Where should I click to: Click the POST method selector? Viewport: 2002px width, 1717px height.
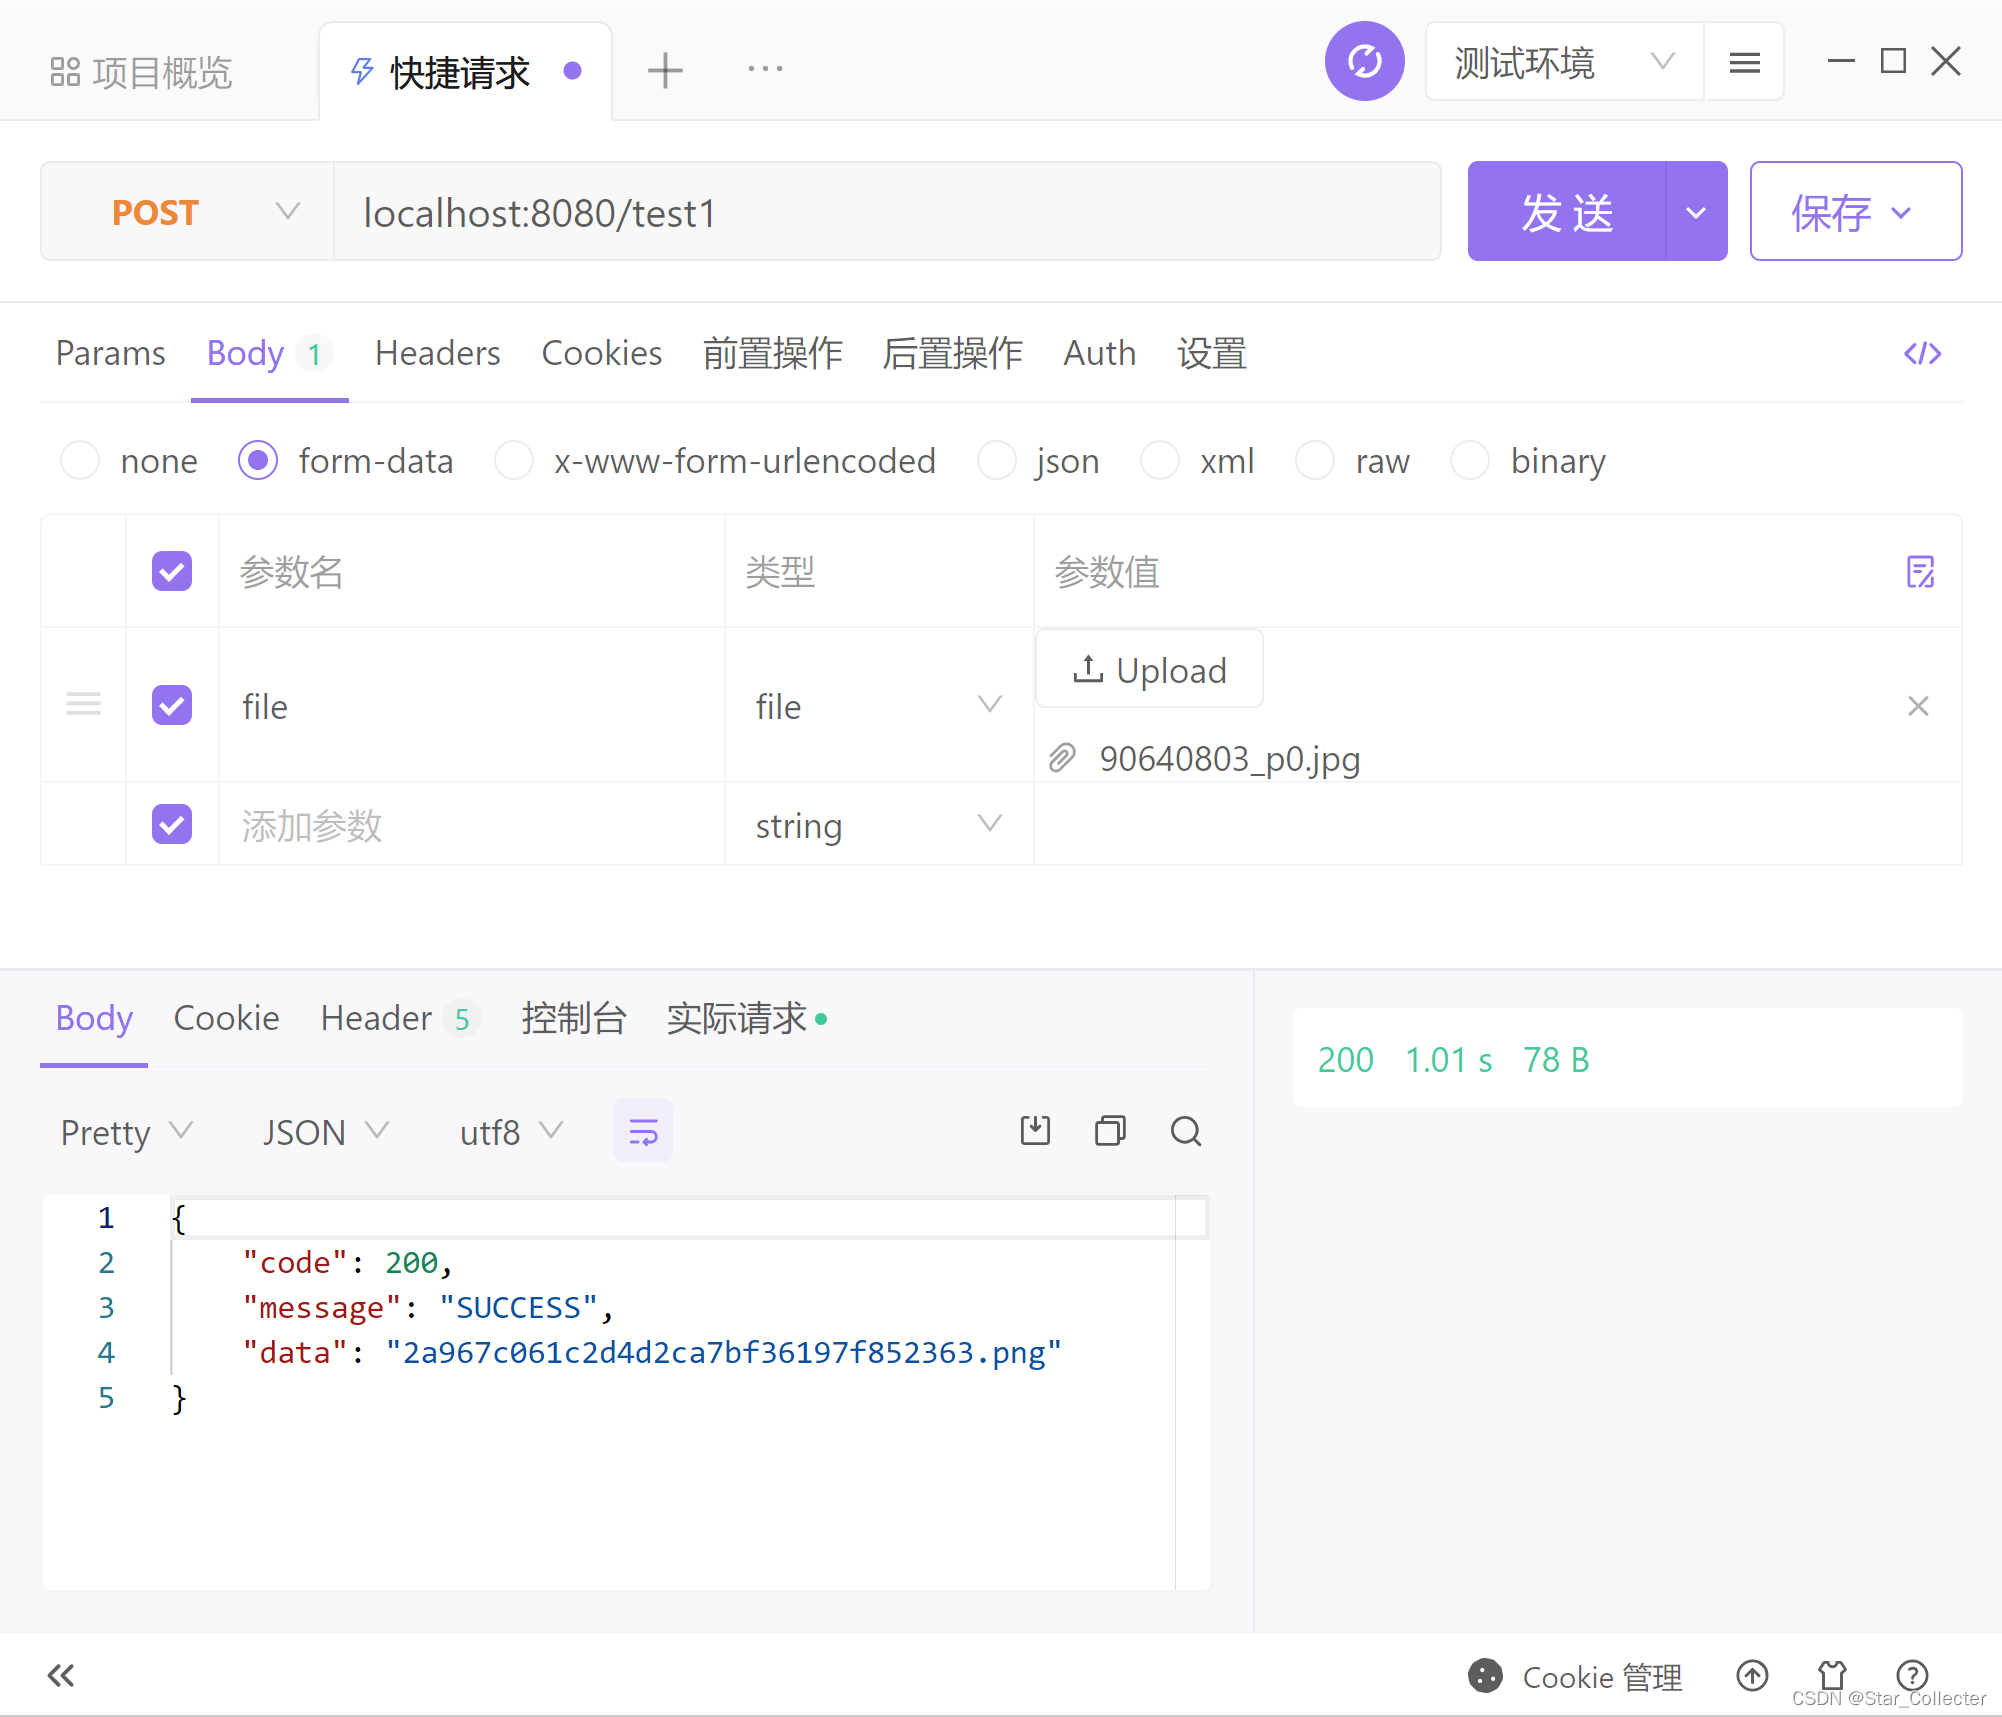coord(182,213)
